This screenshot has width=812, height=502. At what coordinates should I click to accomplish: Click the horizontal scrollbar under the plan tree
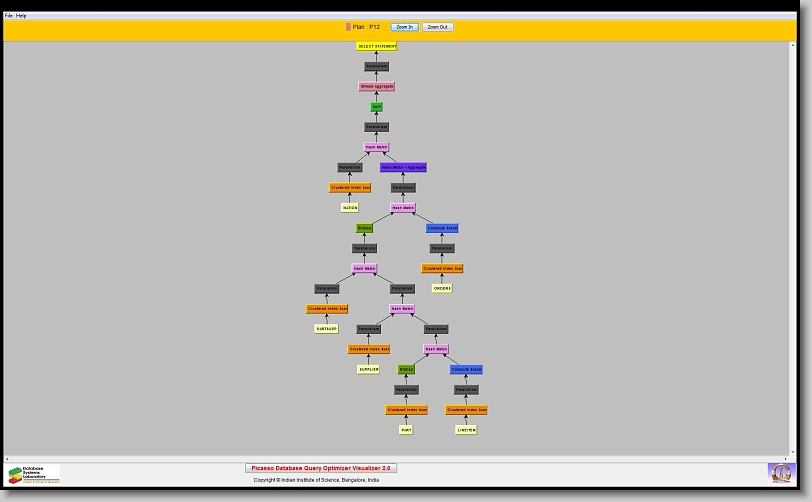pos(400,459)
